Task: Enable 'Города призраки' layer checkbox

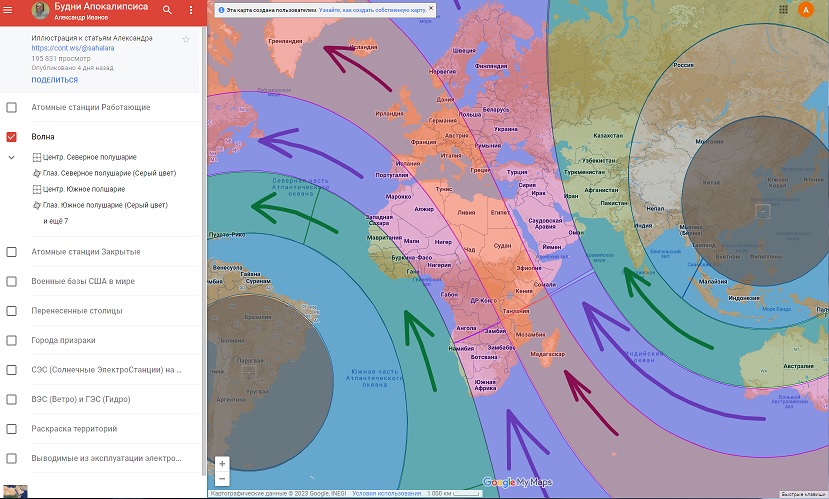Action: tap(11, 340)
